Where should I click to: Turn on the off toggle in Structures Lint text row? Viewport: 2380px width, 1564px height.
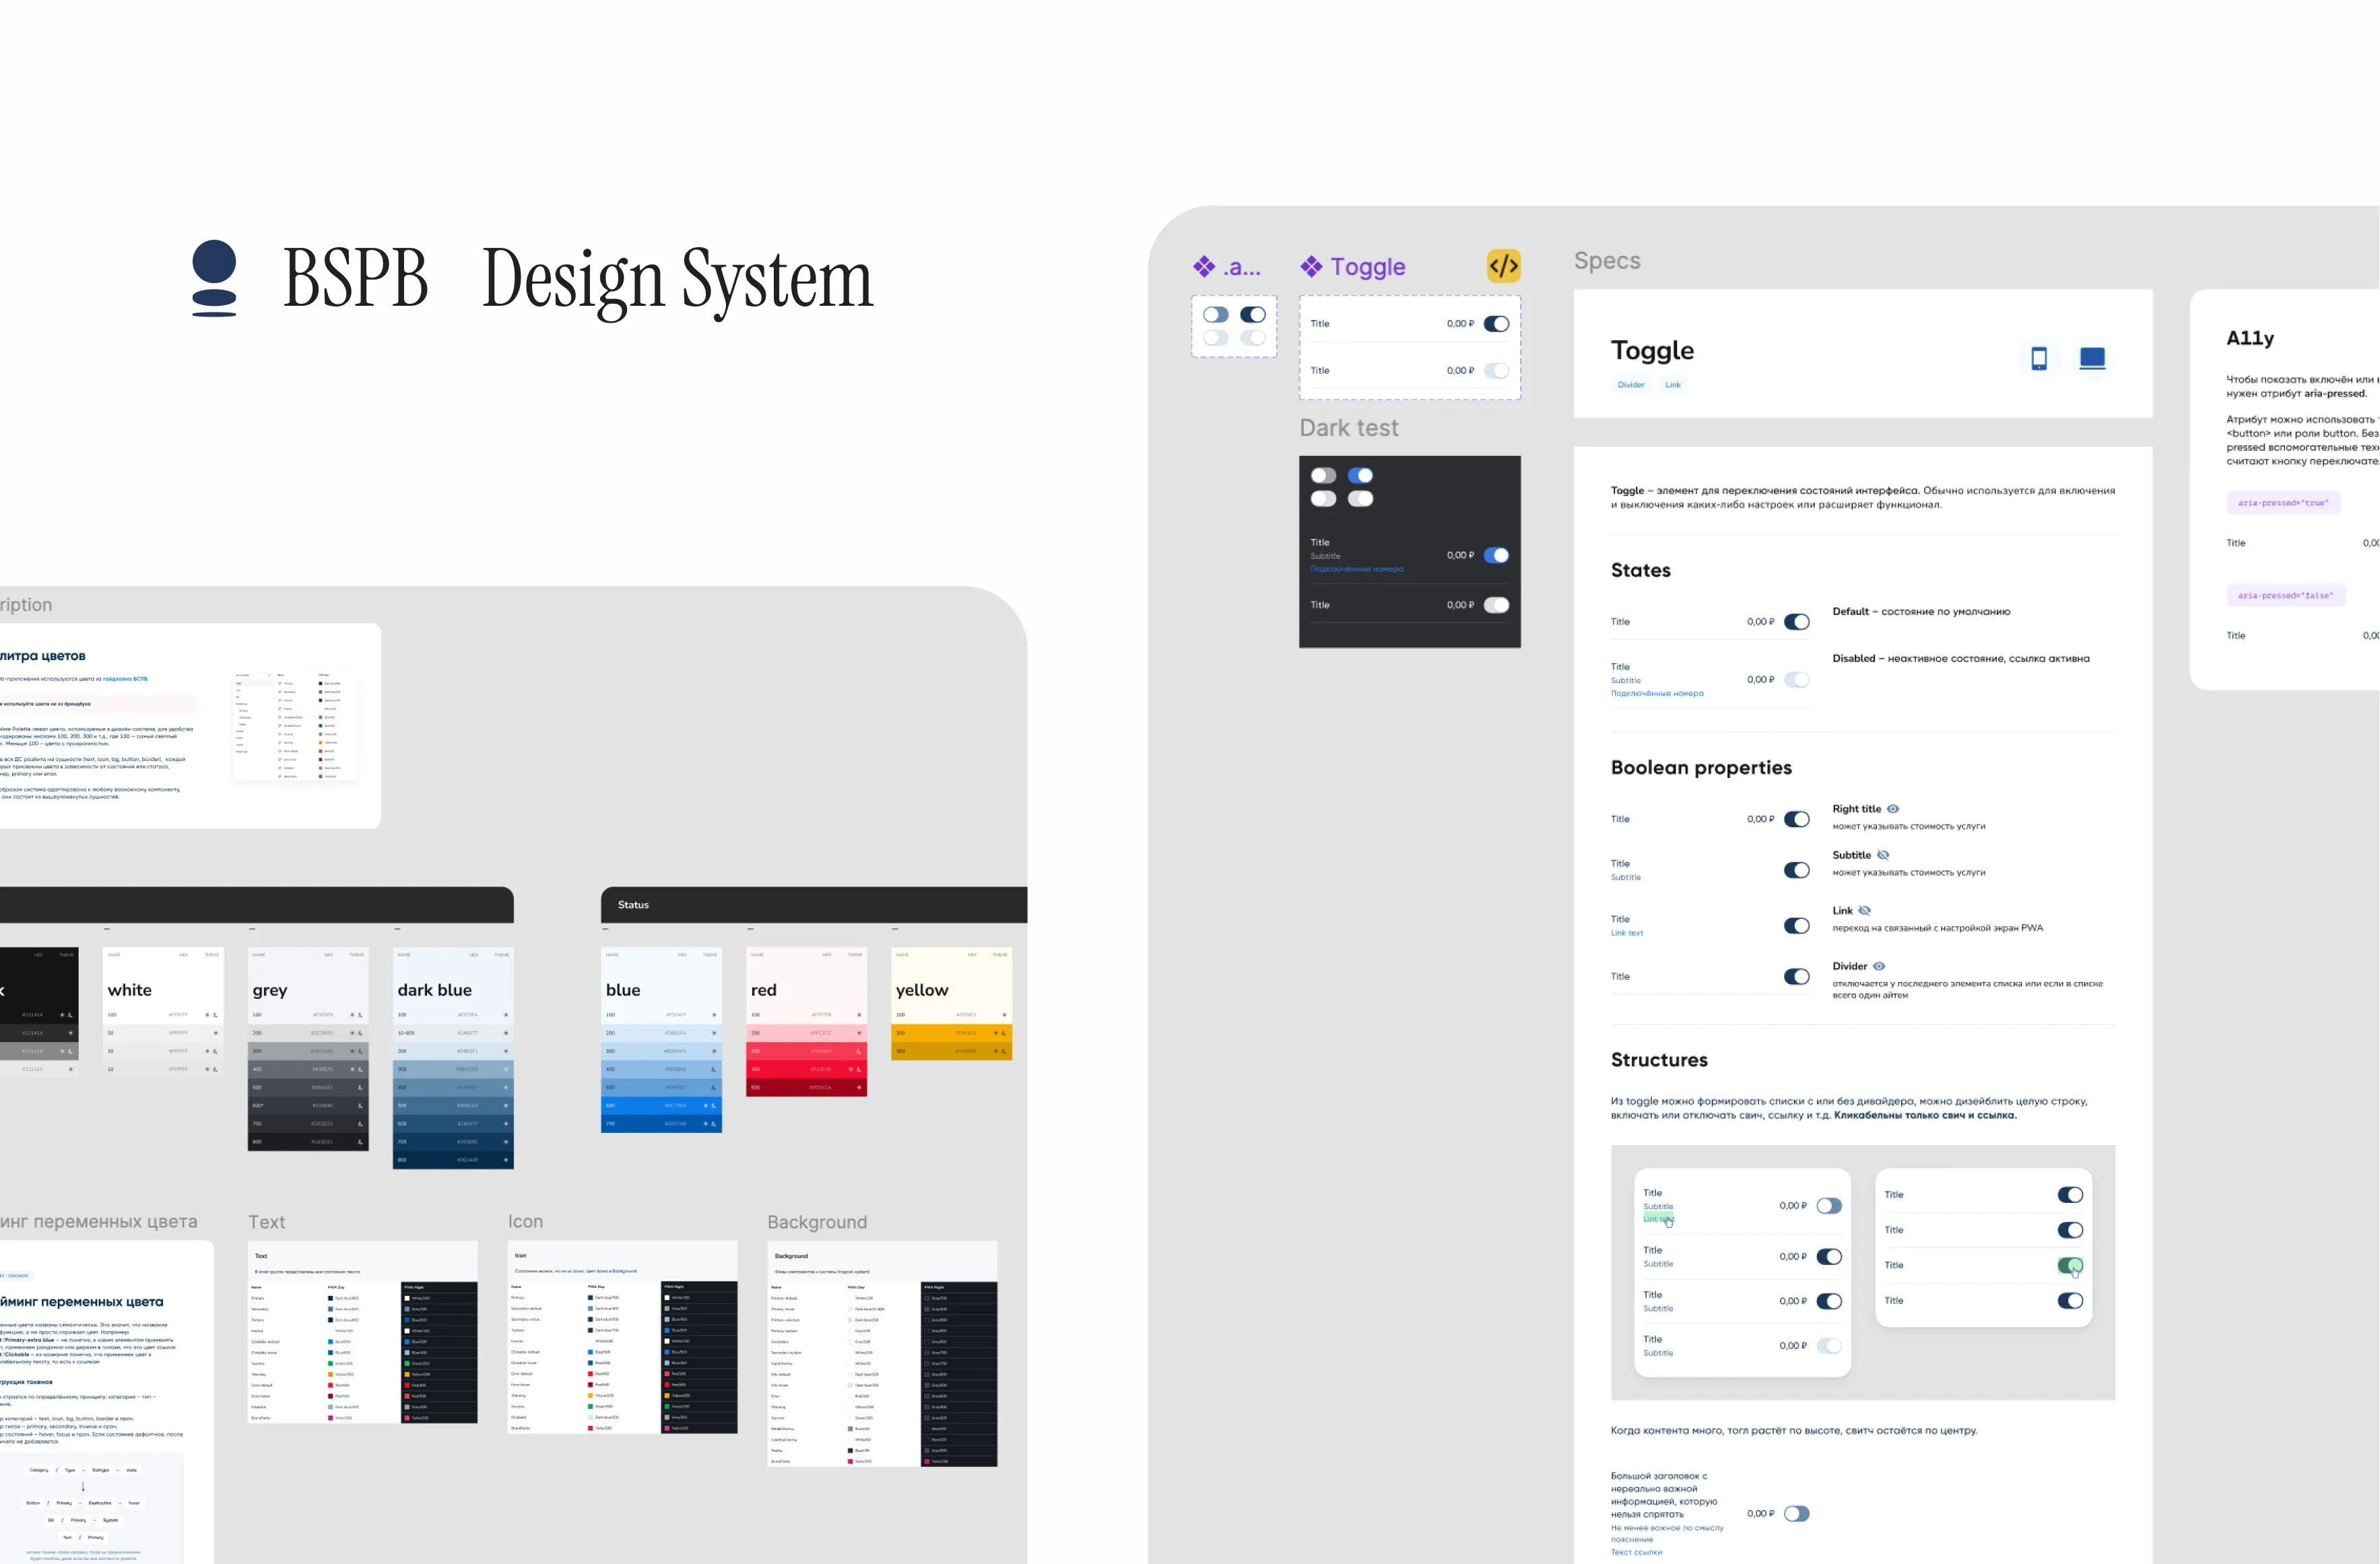(1829, 1206)
